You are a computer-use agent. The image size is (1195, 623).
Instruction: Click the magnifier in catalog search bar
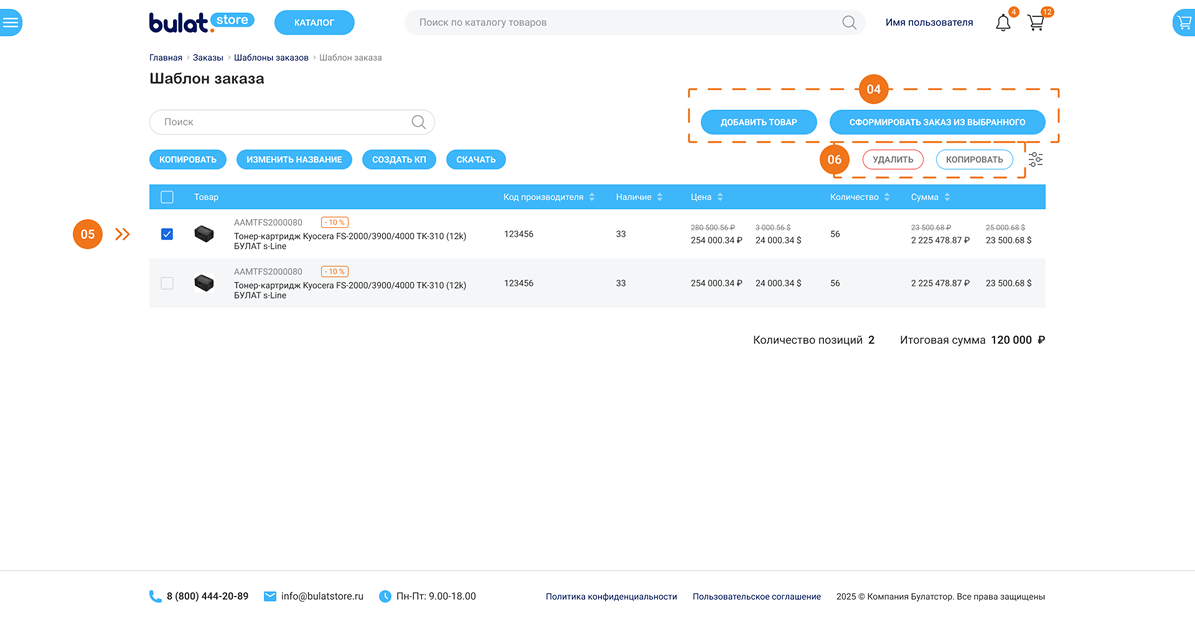coord(849,22)
